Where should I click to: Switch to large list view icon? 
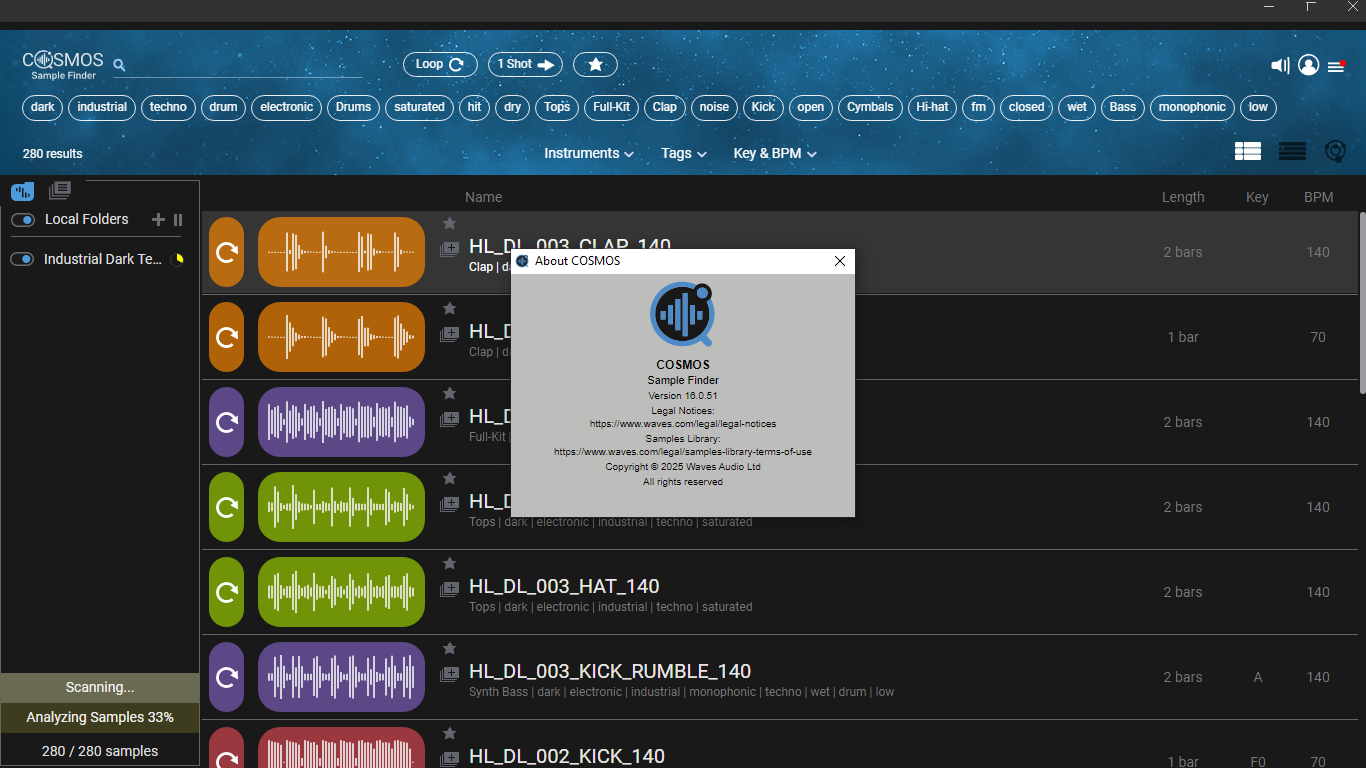pyautogui.click(x=1247, y=151)
